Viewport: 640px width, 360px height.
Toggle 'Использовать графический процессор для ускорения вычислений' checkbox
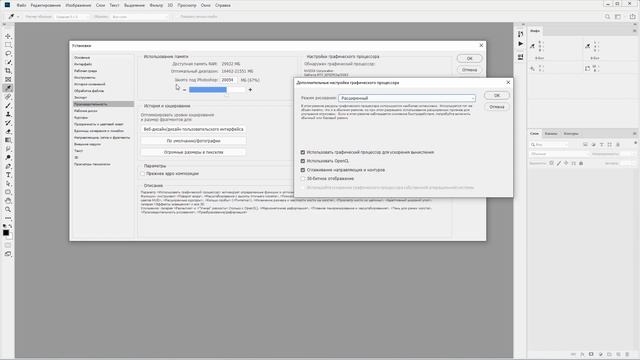tap(303, 152)
